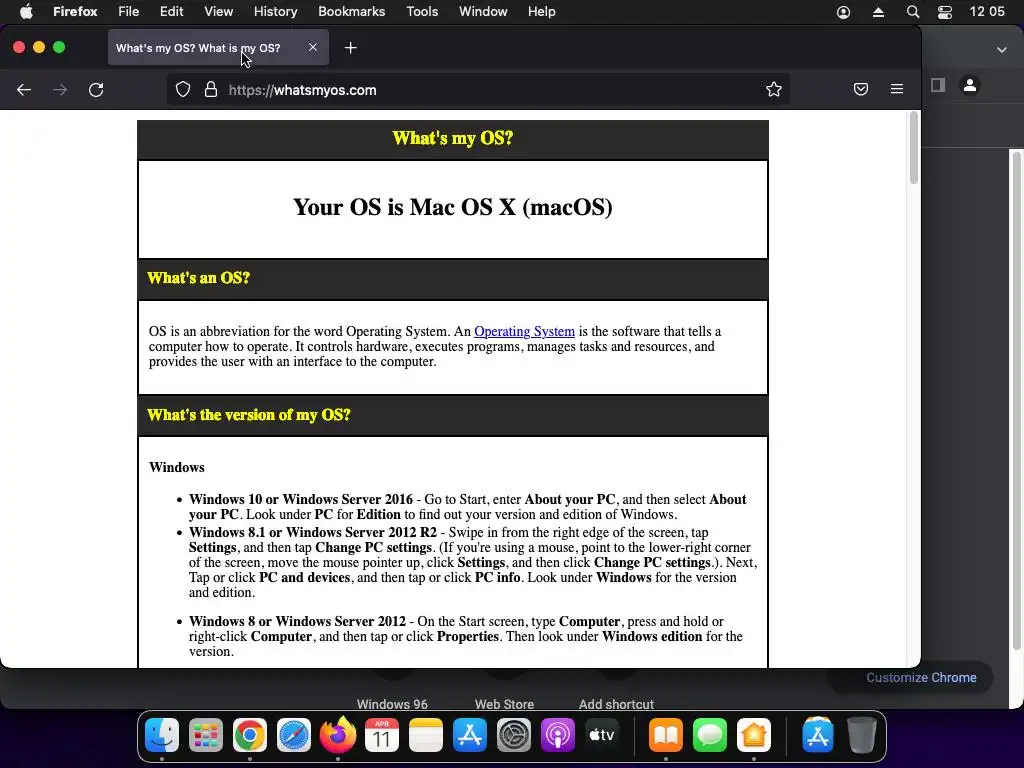Open the Bookmarks menu
This screenshot has width=1024, height=768.
[x=351, y=12]
